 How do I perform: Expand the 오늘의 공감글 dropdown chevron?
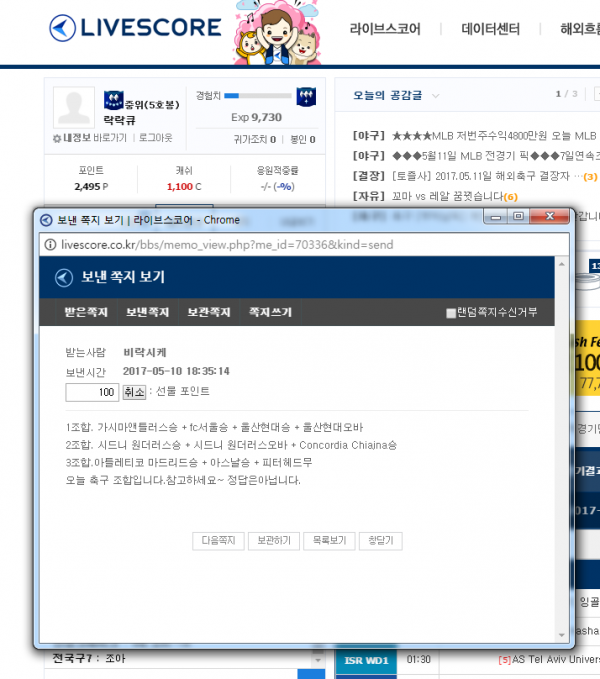tap(435, 96)
